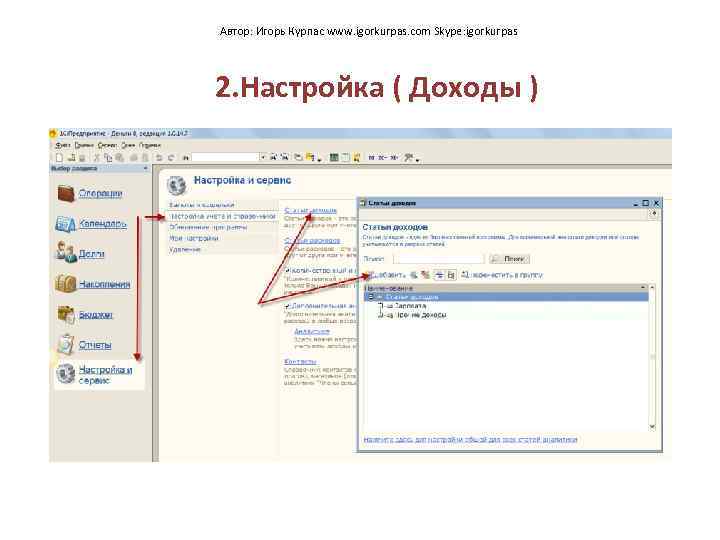Click the Поиск button in the dialog
The image size is (720, 540).
pos(509,259)
